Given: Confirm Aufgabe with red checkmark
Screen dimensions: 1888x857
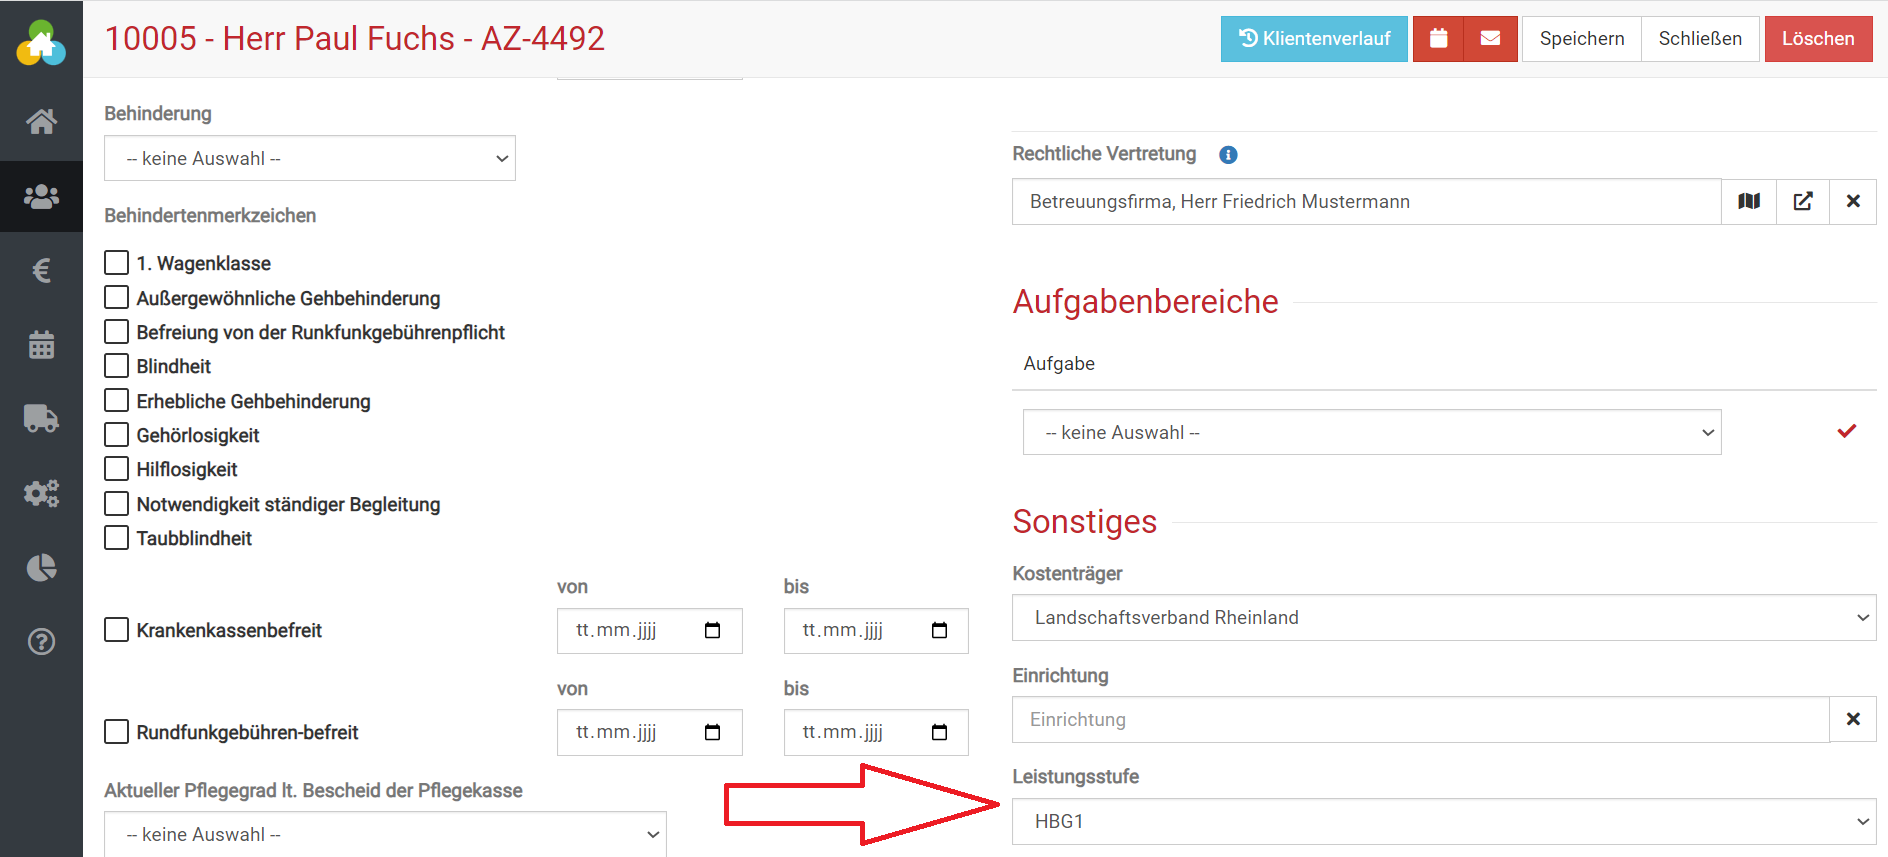Looking at the screenshot, I should point(1846,431).
